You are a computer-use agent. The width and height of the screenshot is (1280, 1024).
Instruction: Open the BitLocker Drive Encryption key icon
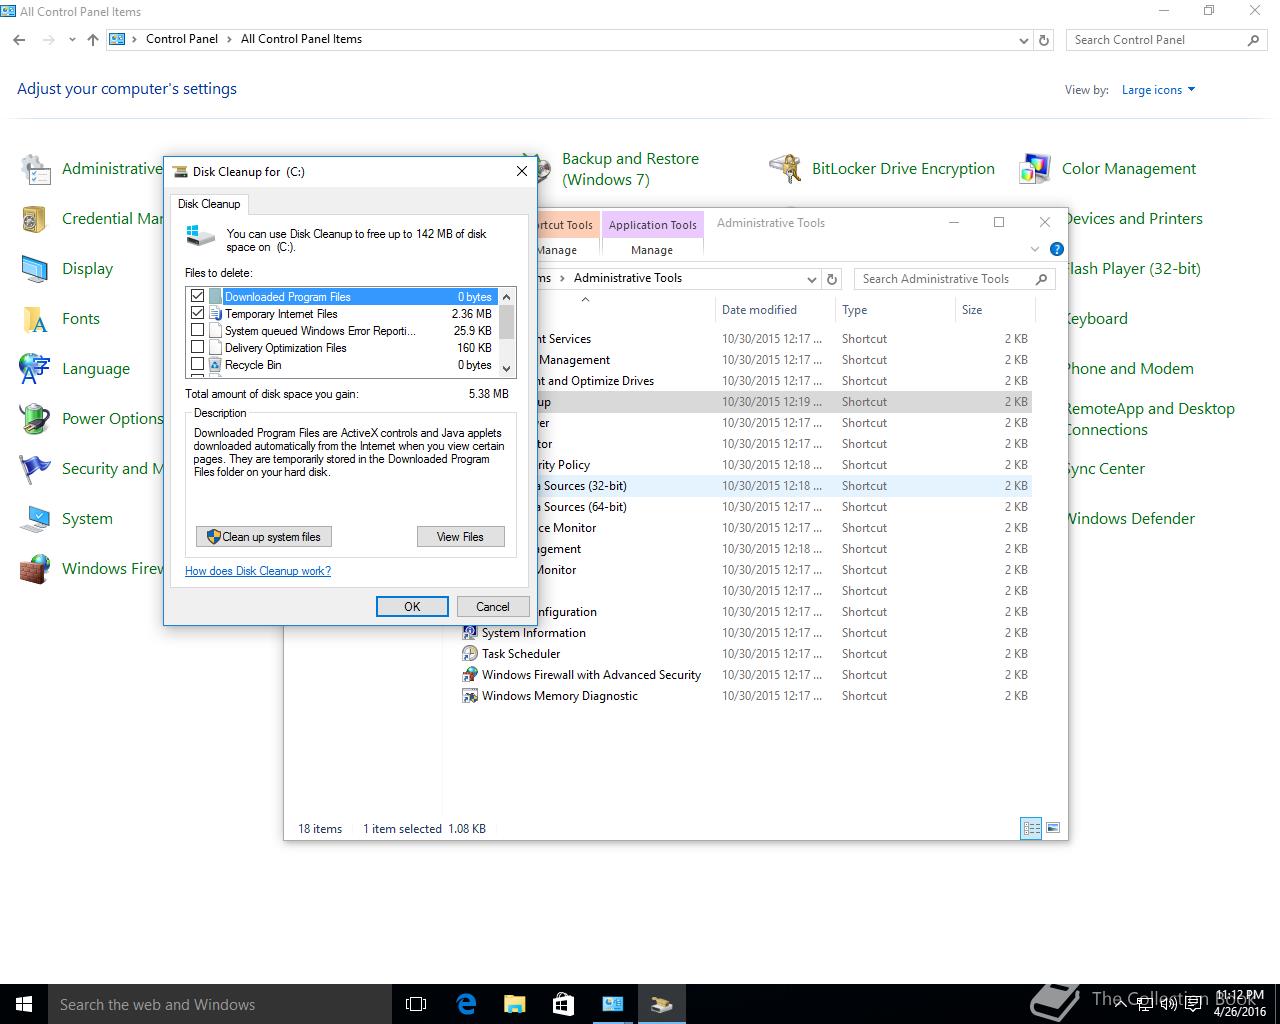click(x=786, y=169)
